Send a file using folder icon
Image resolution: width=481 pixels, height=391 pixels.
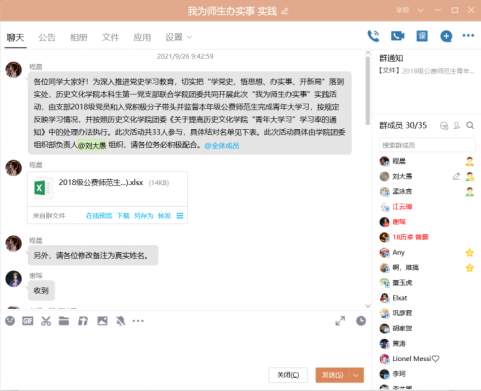[64, 321]
